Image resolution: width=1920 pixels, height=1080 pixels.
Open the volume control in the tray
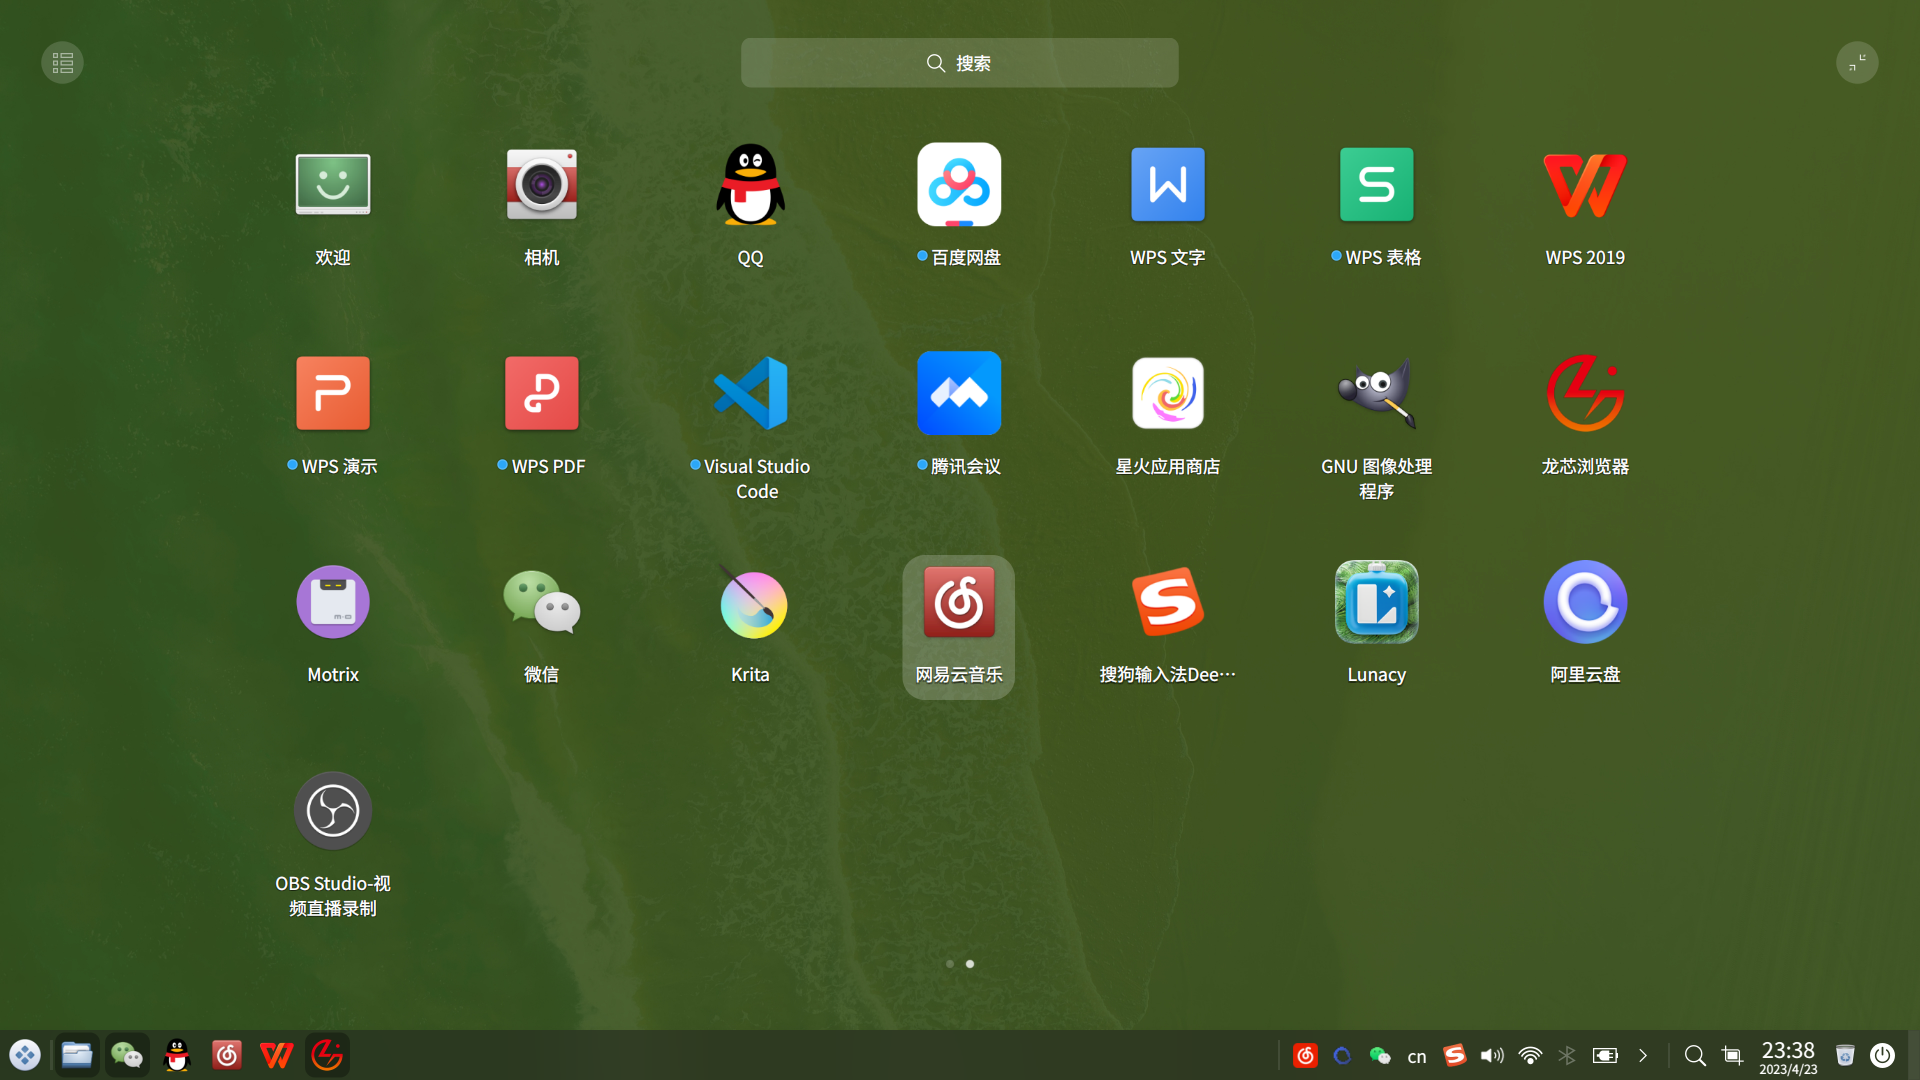coord(1491,1055)
